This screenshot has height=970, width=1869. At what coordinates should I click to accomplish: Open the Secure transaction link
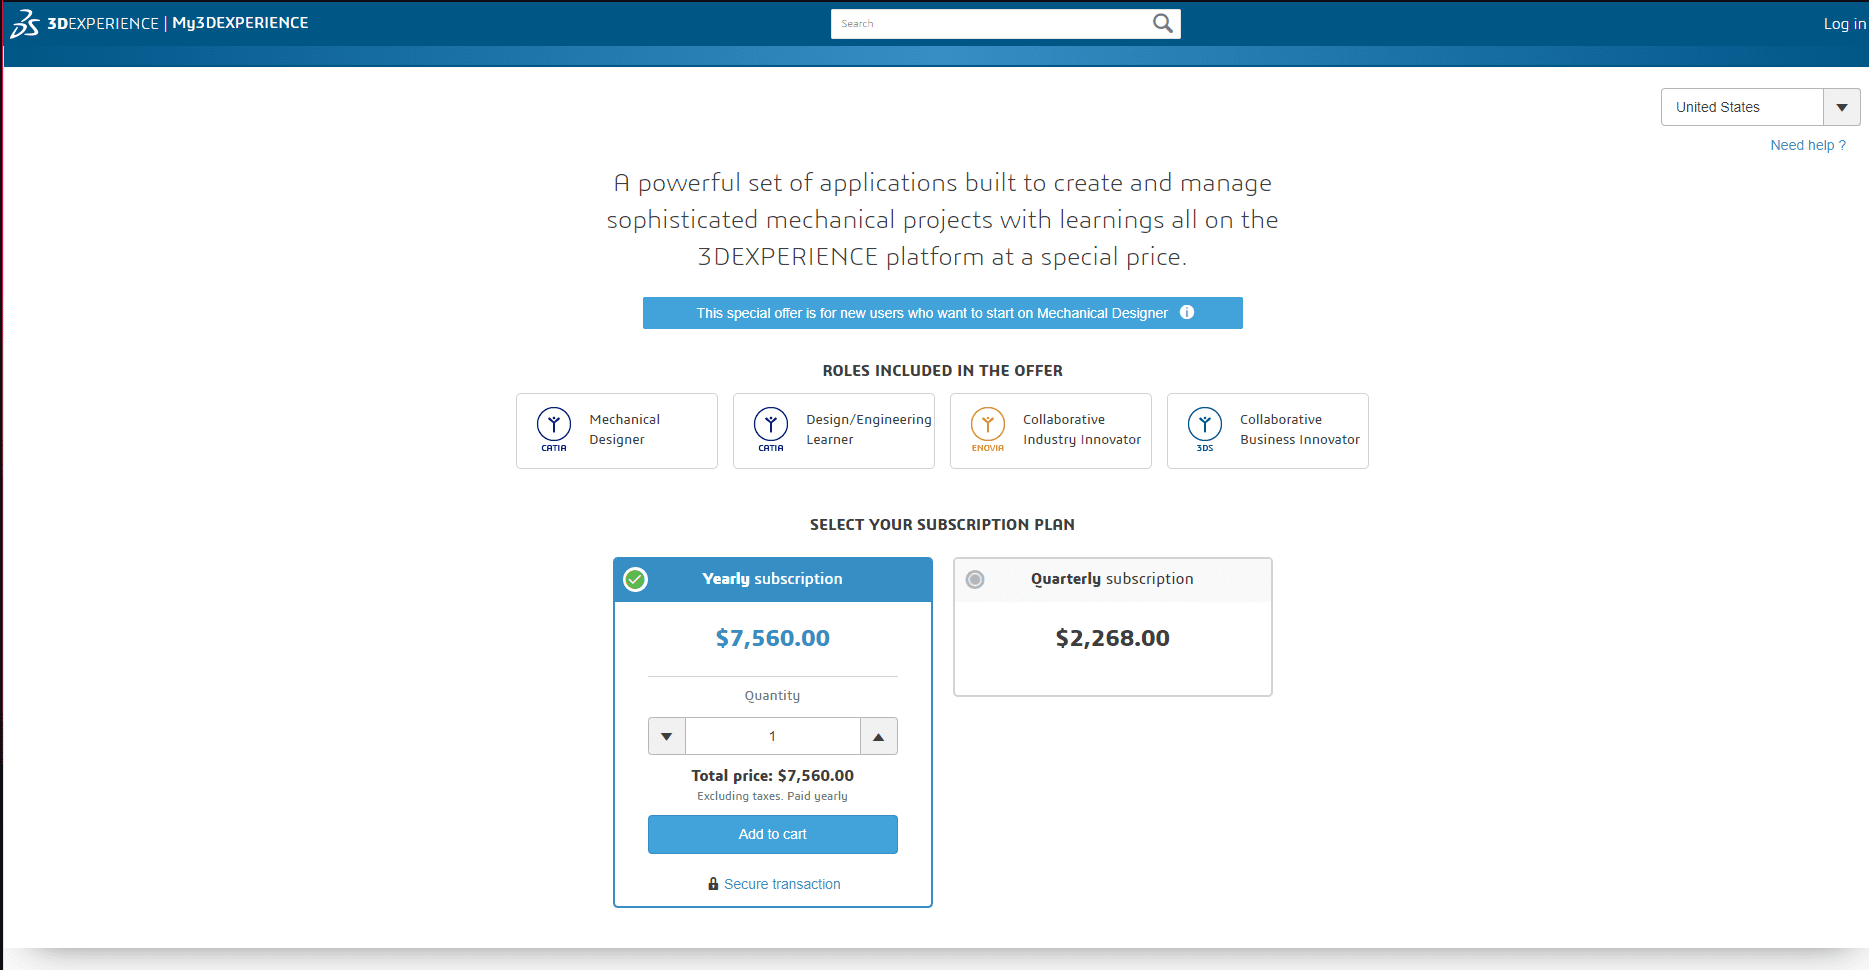tap(782, 884)
